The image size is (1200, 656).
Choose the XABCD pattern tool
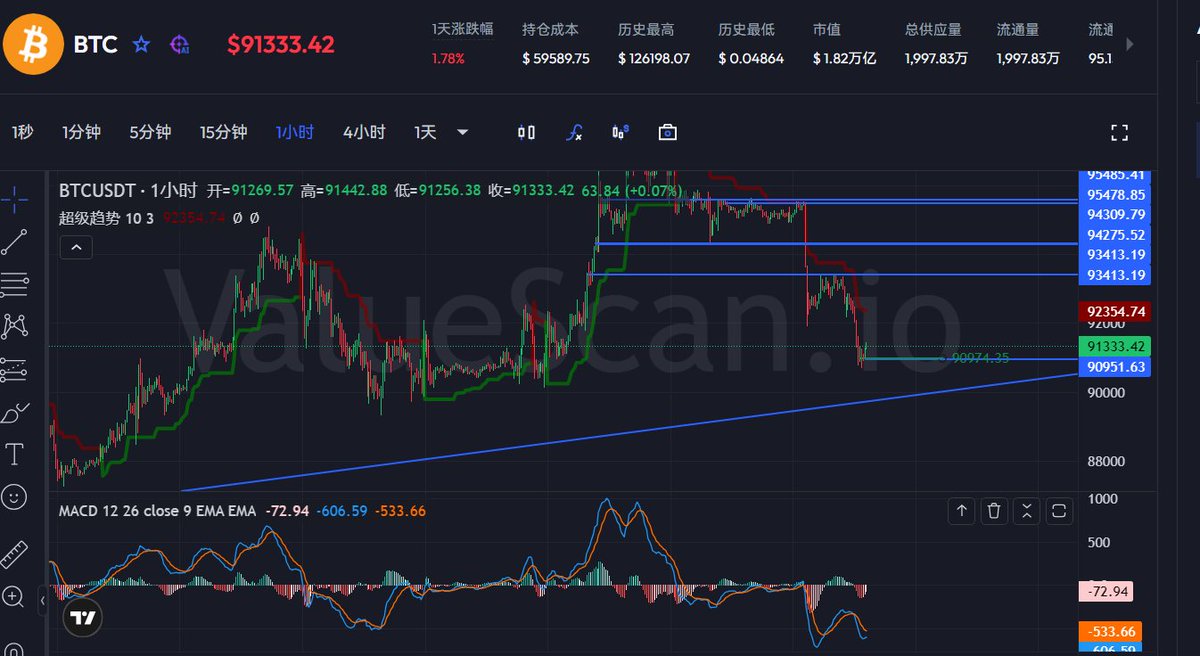click(15, 326)
